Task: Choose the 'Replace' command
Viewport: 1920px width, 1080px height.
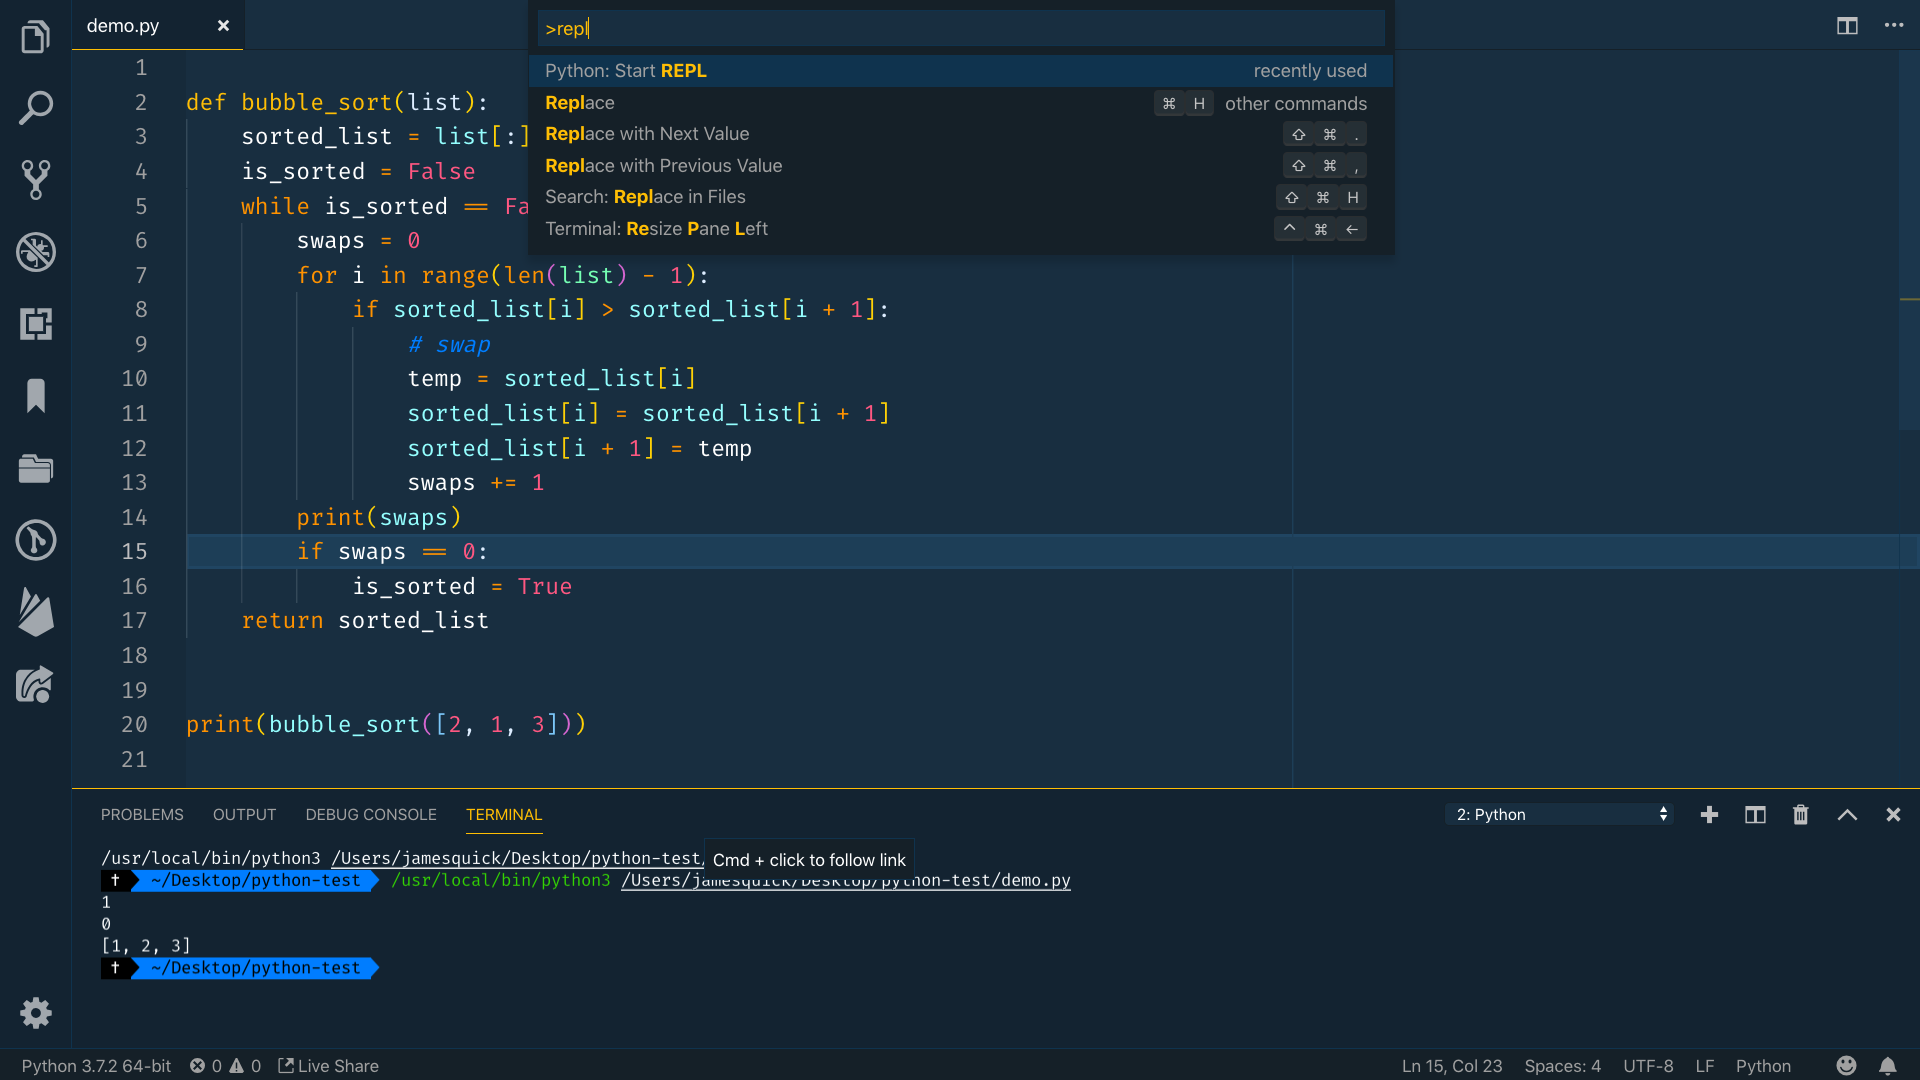Action: (x=960, y=103)
